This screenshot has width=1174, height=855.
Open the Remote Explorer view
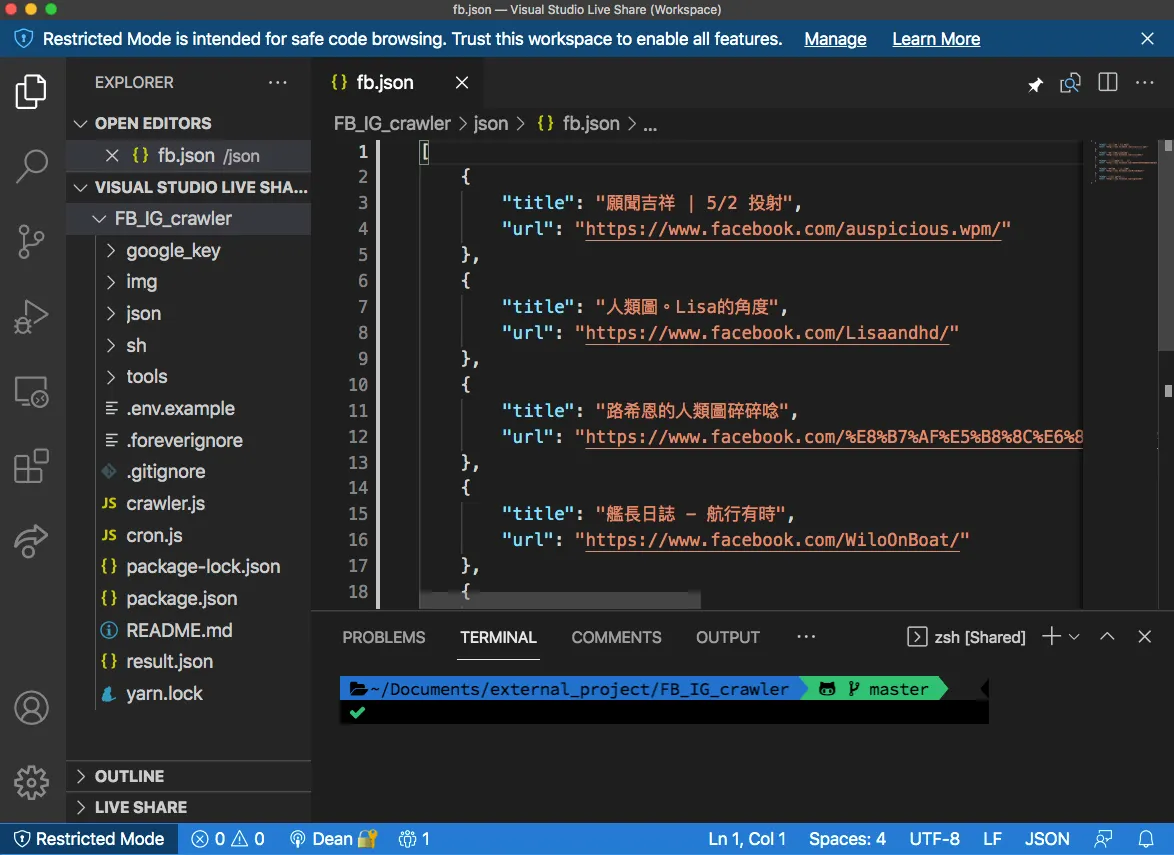pyautogui.click(x=31, y=391)
